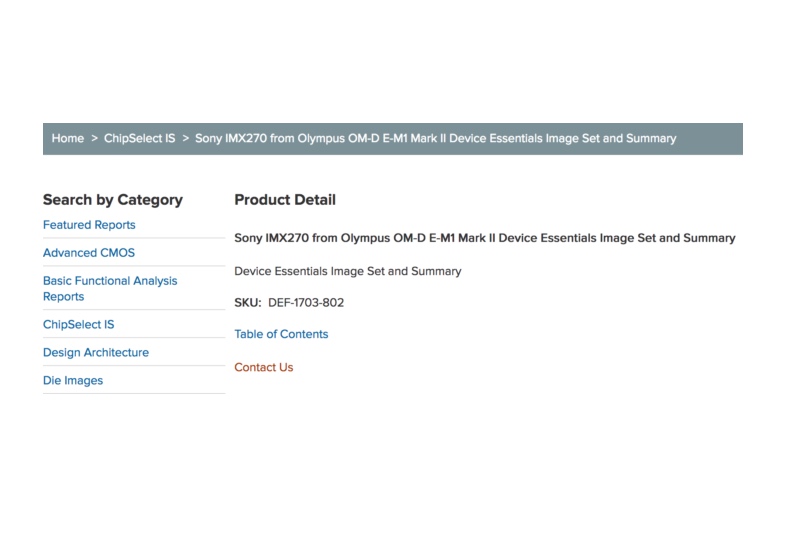
Task: Go to the Design Architecture category
Action: [x=95, y=353]
